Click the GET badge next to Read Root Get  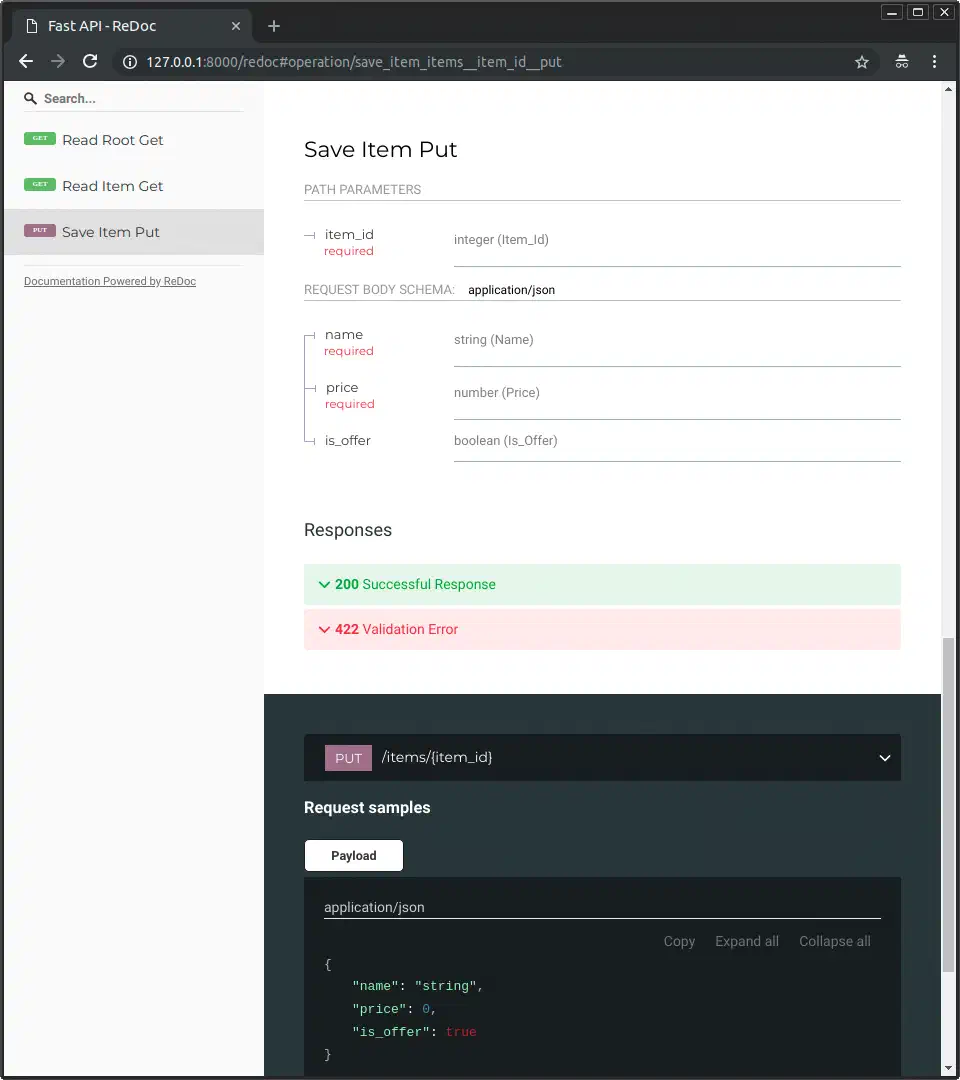coord(39,139)
